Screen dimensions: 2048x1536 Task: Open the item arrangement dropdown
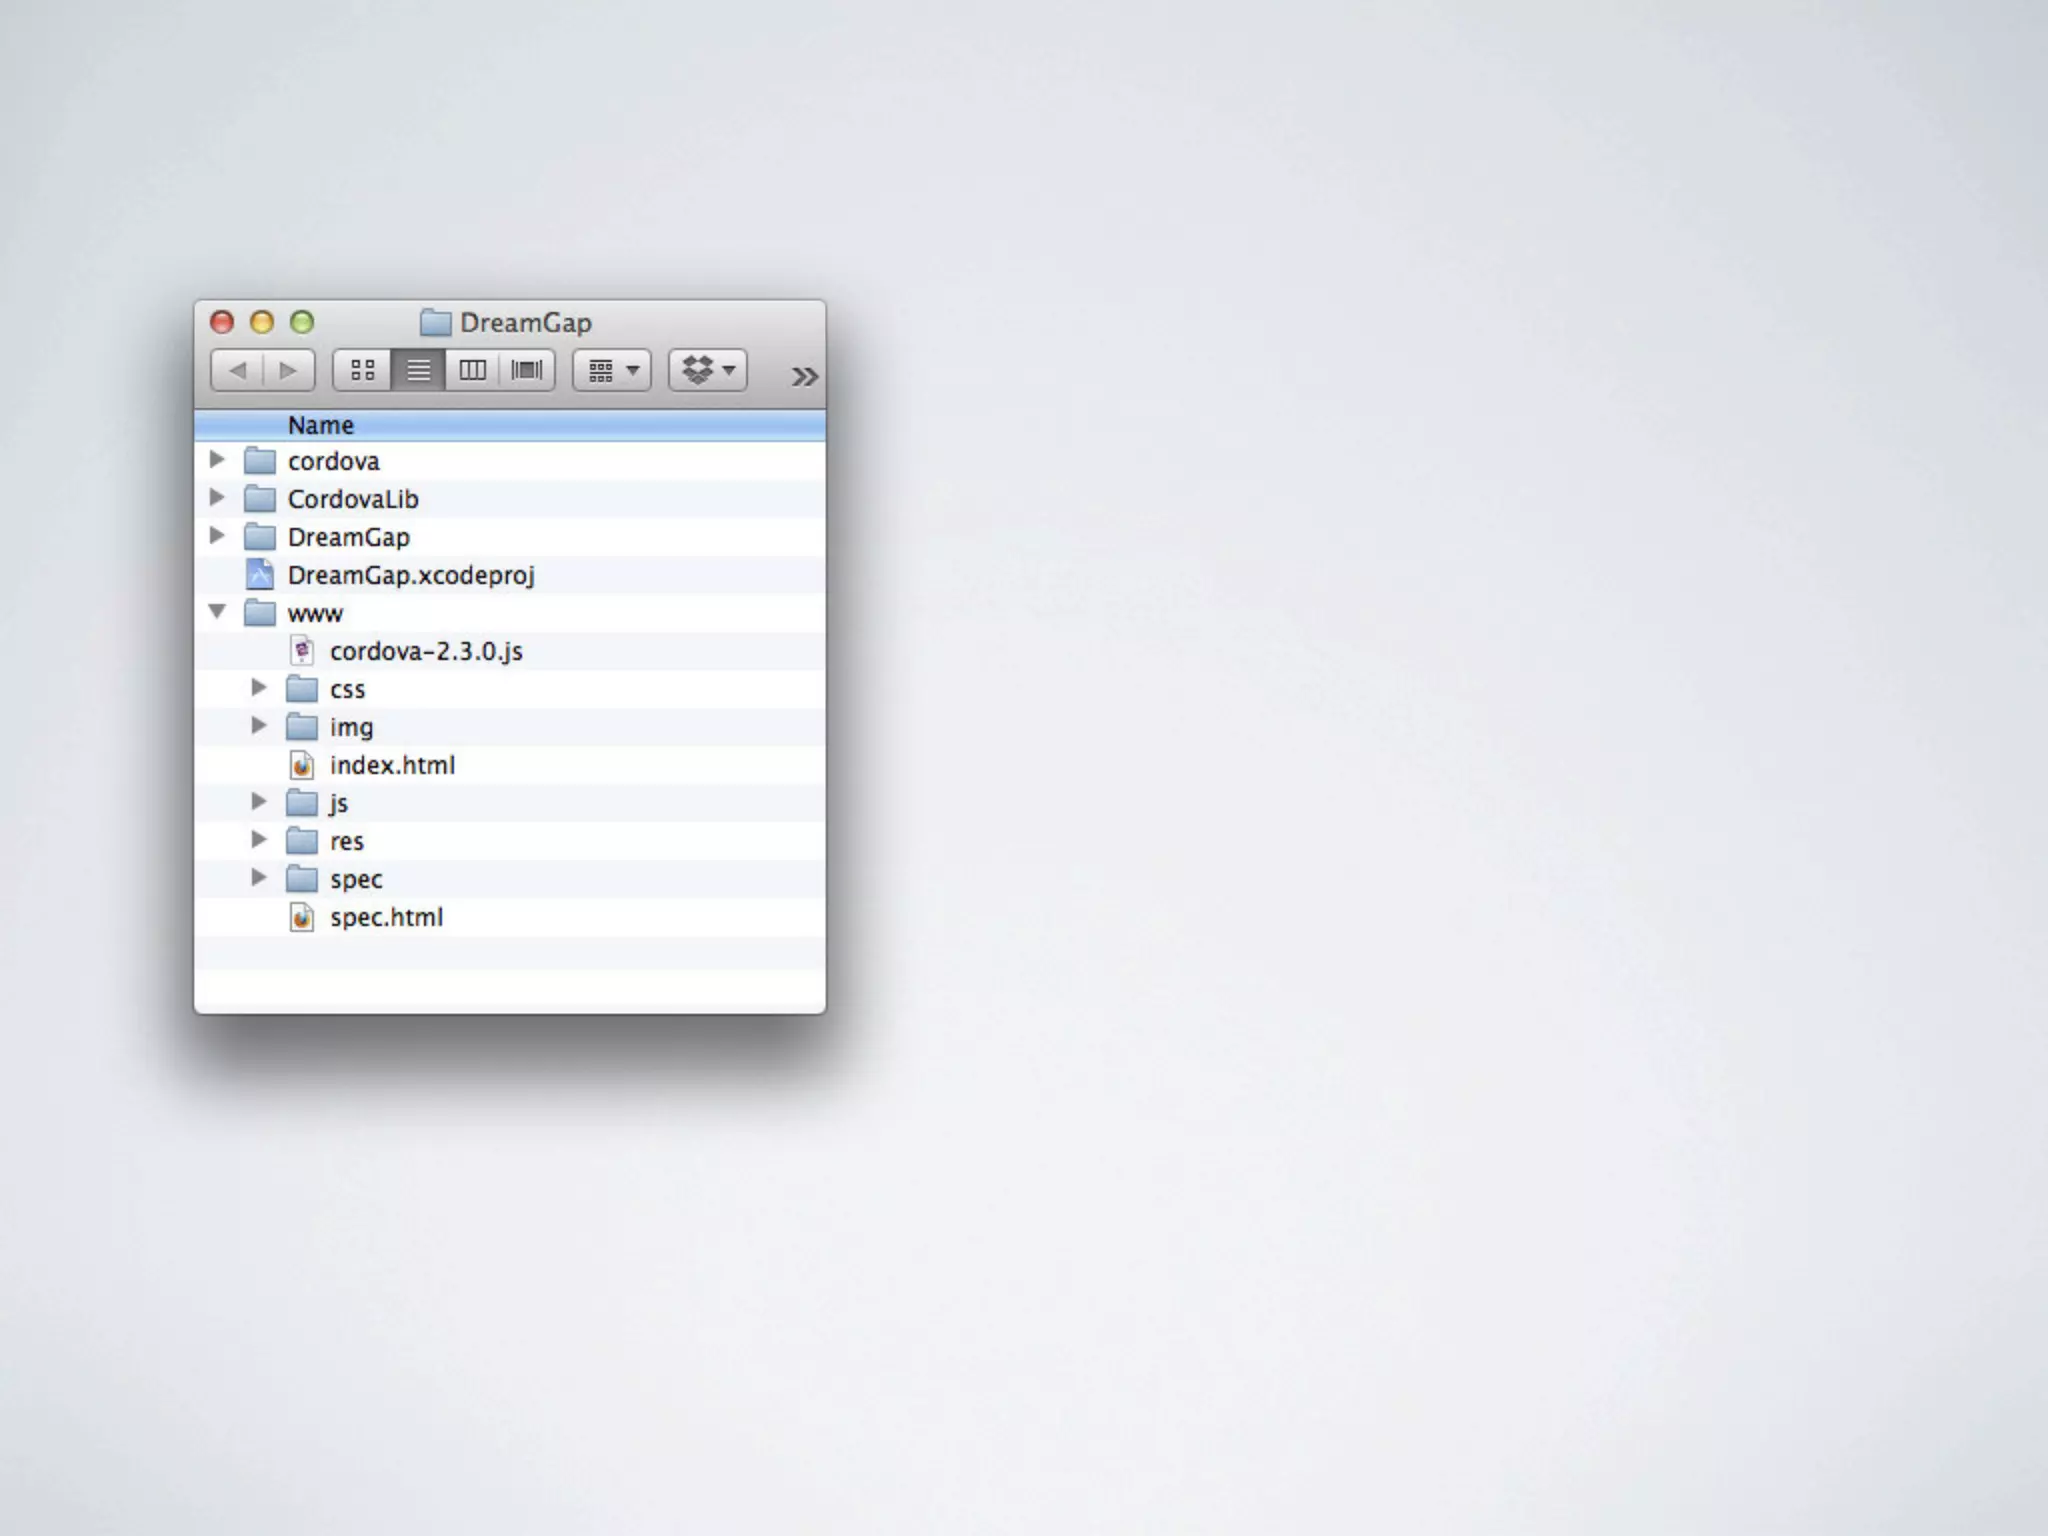coord(612,370)
